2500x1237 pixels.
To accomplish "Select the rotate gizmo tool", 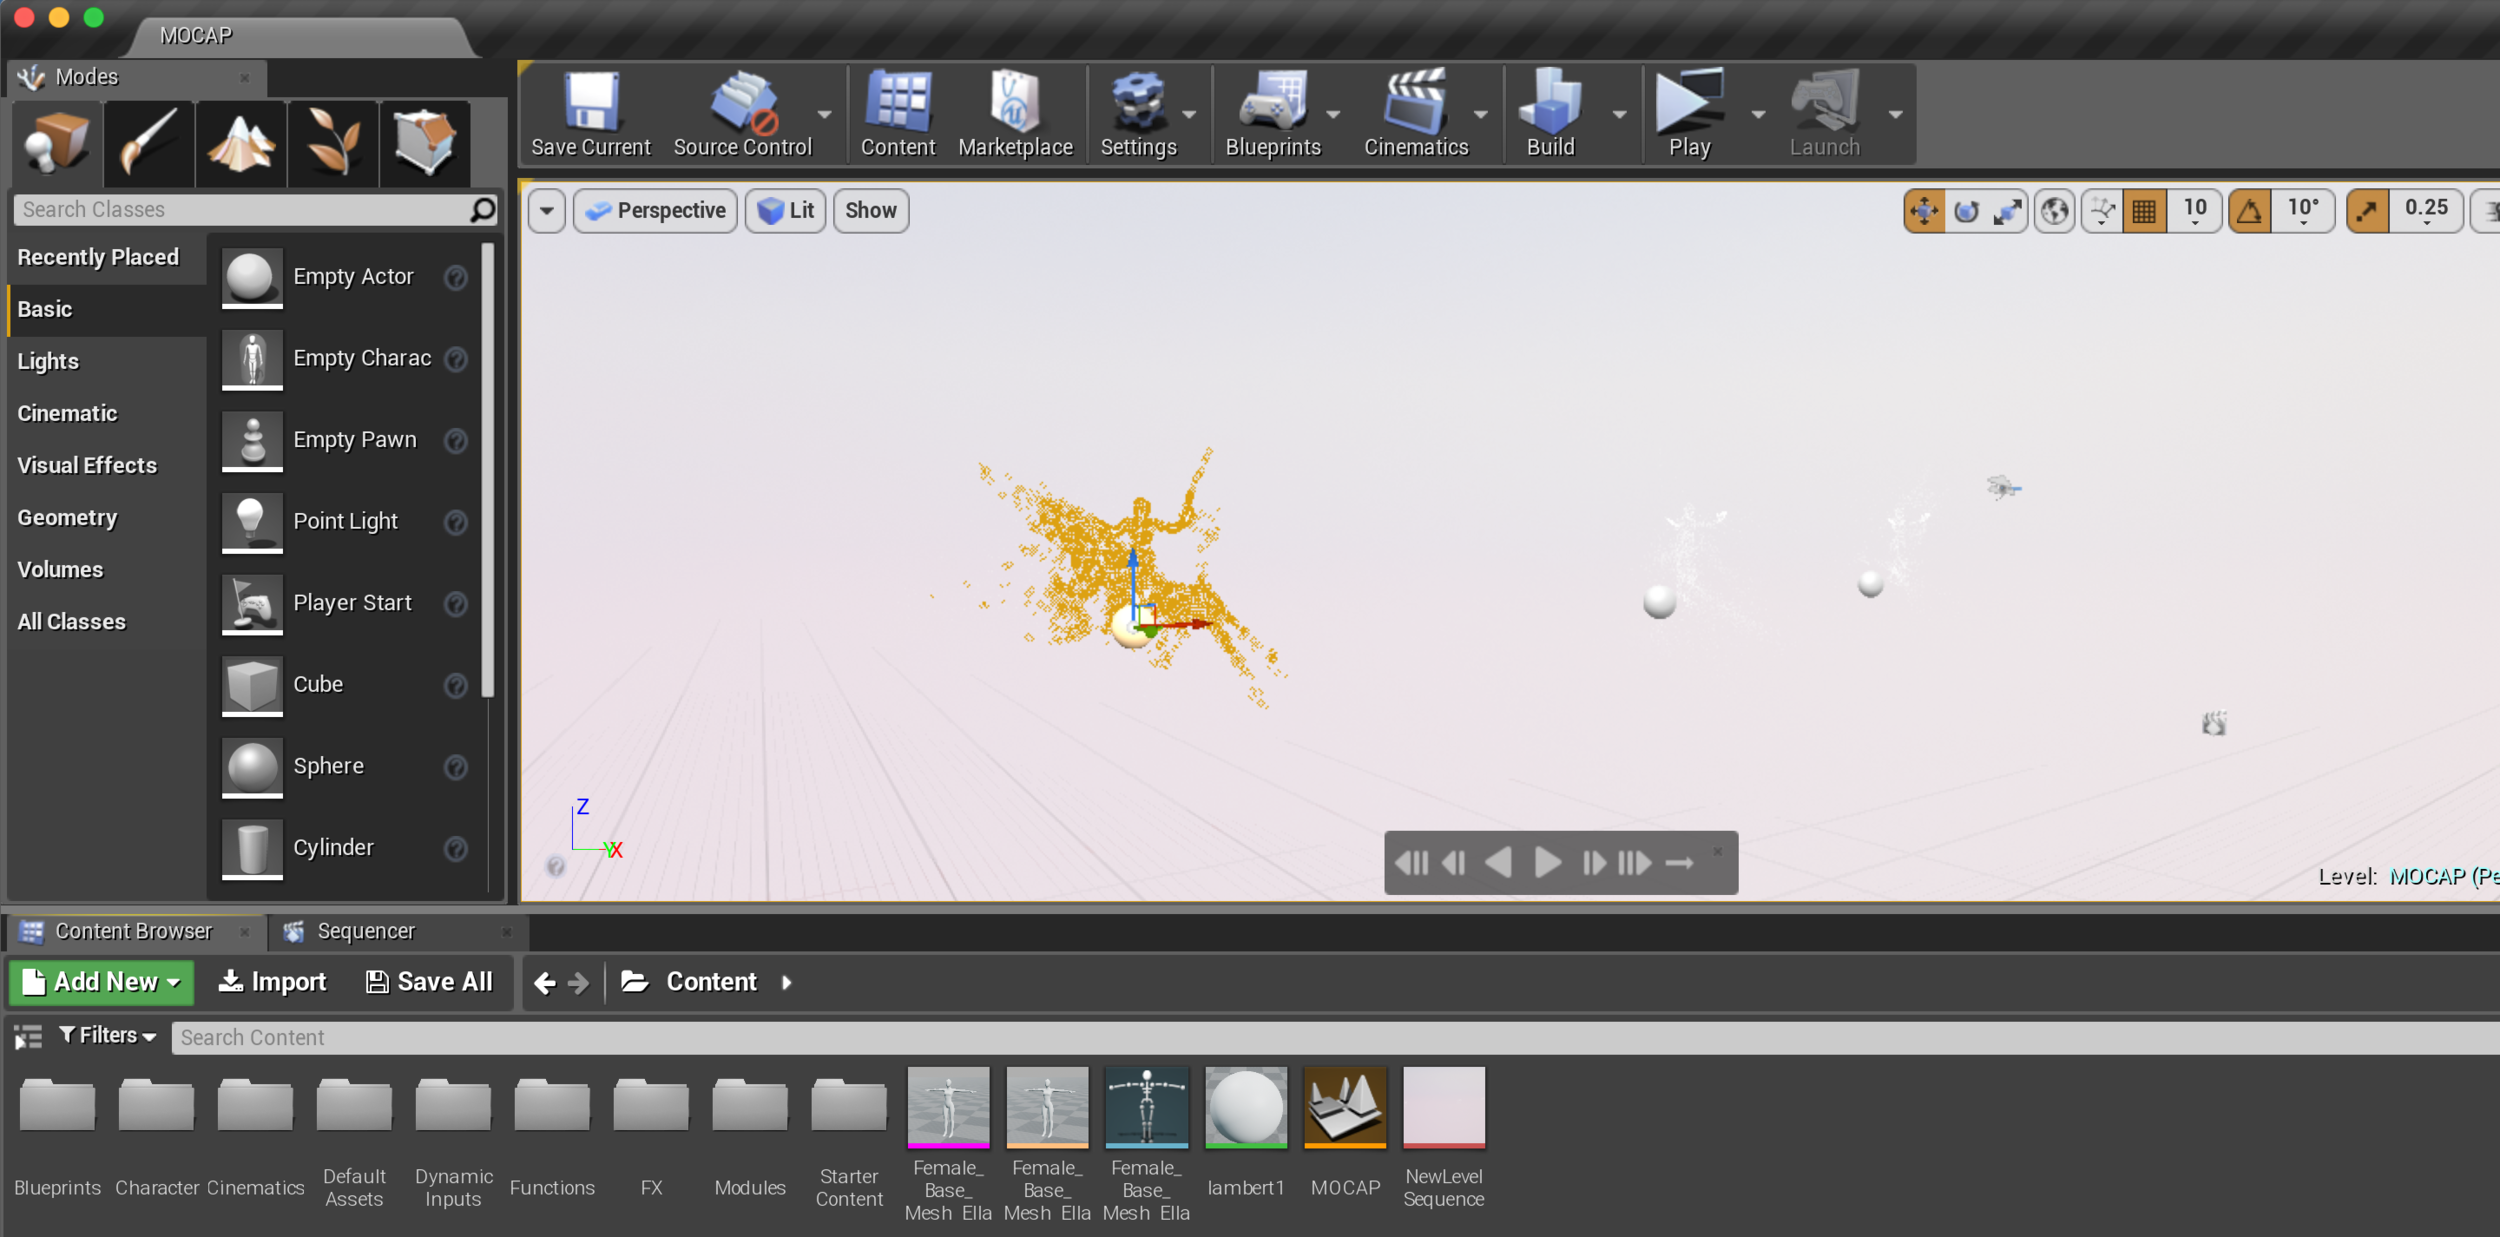I will point(1966,211).
